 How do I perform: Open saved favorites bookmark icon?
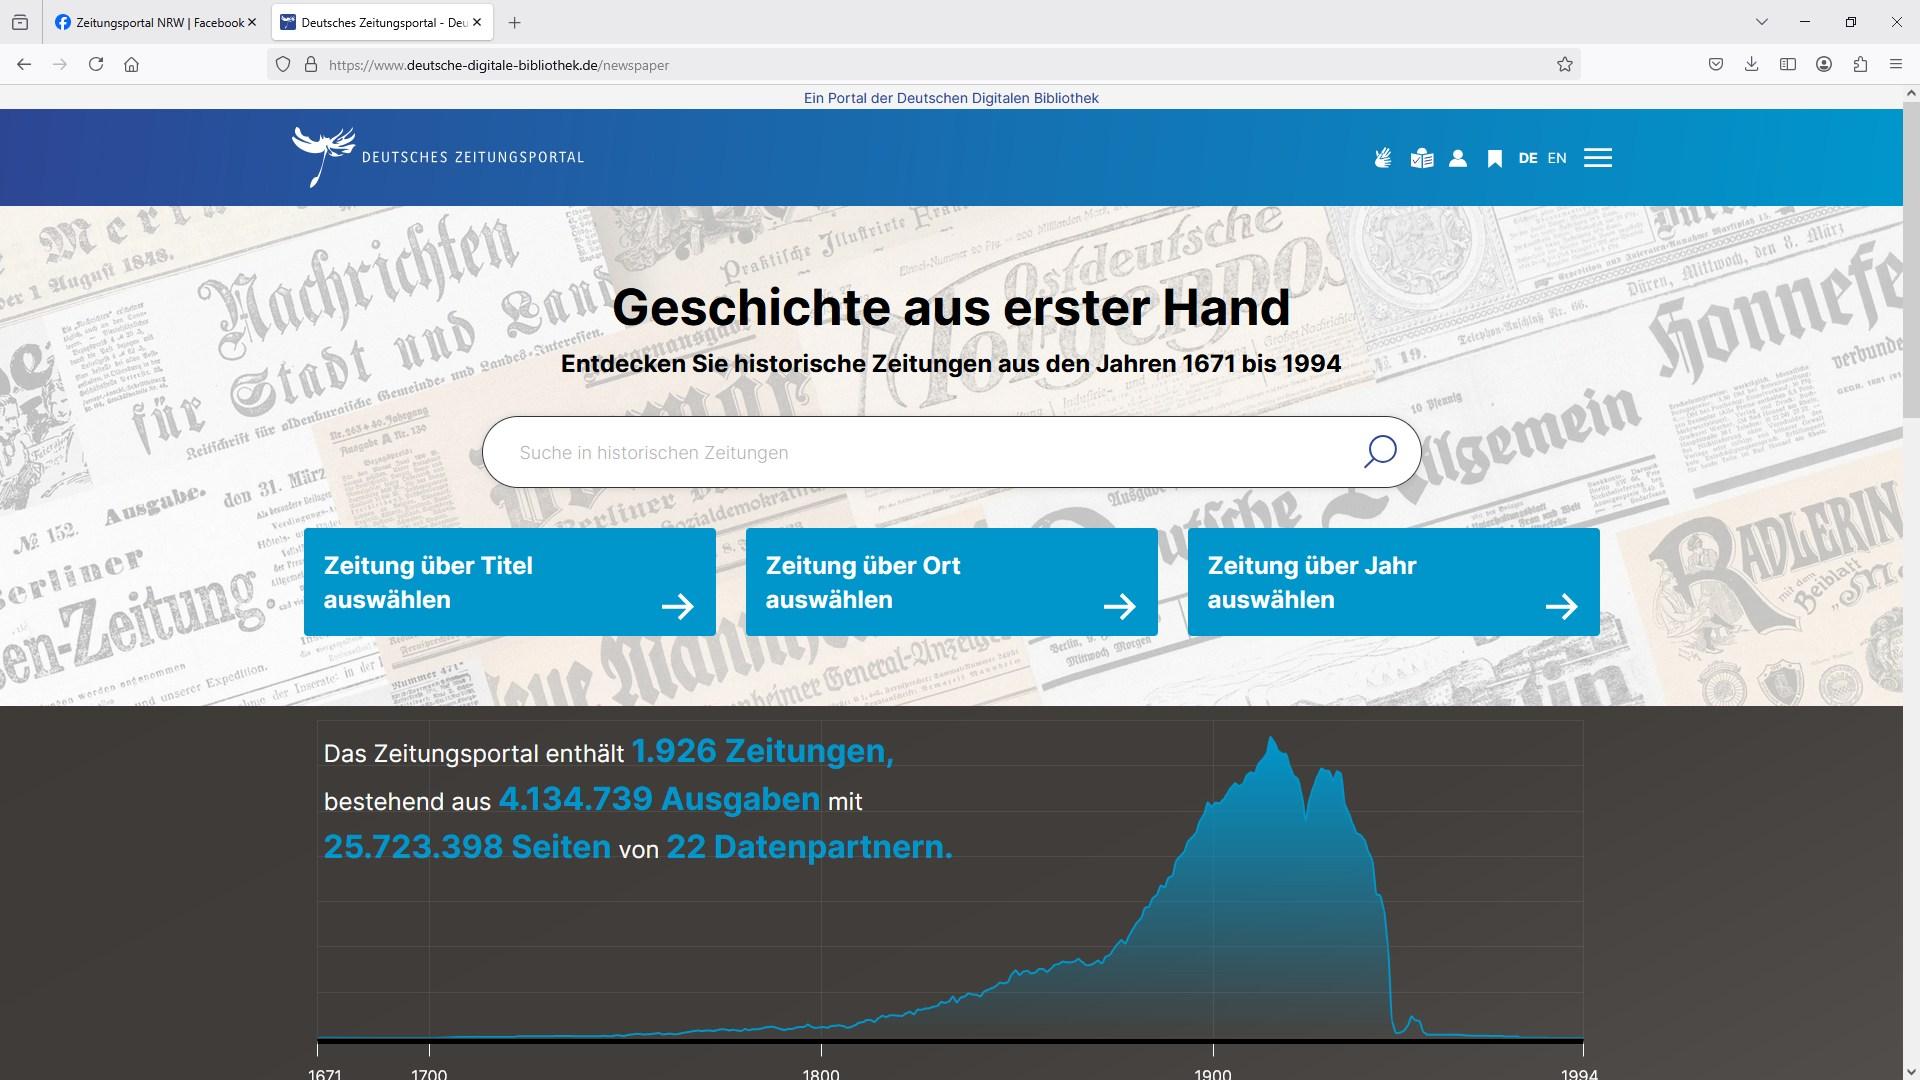coord(1494,158)
